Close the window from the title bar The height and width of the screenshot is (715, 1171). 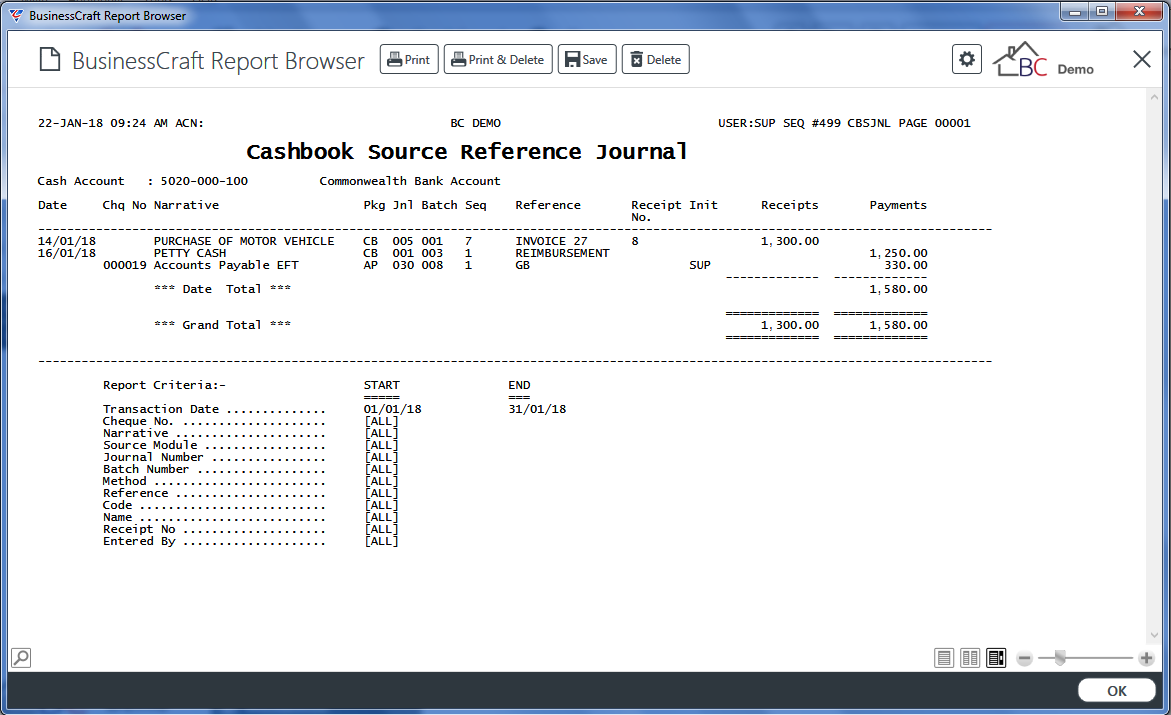click(1140, 11)
